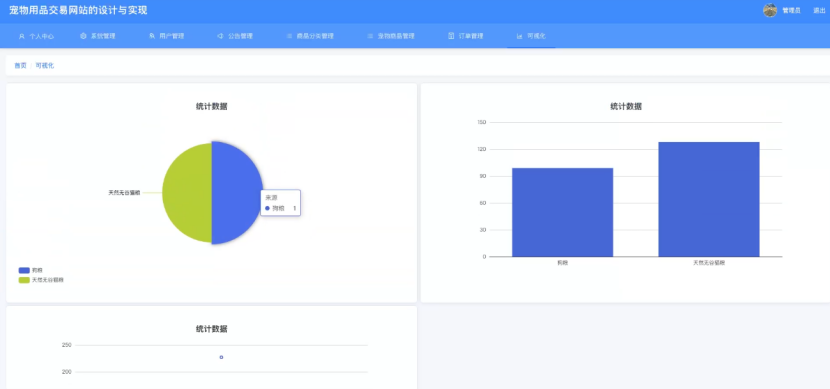Click the 可视化 breadcrumb item
The width and height of the screenshot is (830, 389).
pyautogui.click(x=44, y=66)
